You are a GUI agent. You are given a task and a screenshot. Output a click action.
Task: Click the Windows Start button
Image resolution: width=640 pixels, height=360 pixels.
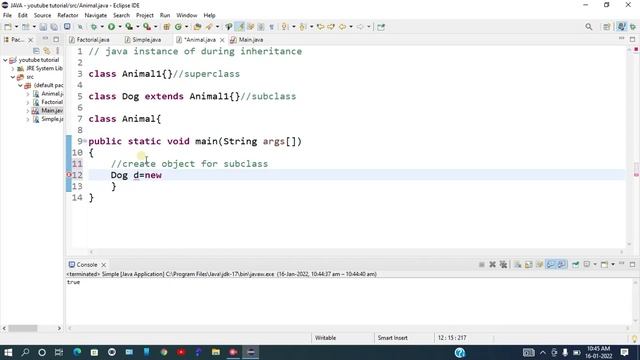pos(8,352)
